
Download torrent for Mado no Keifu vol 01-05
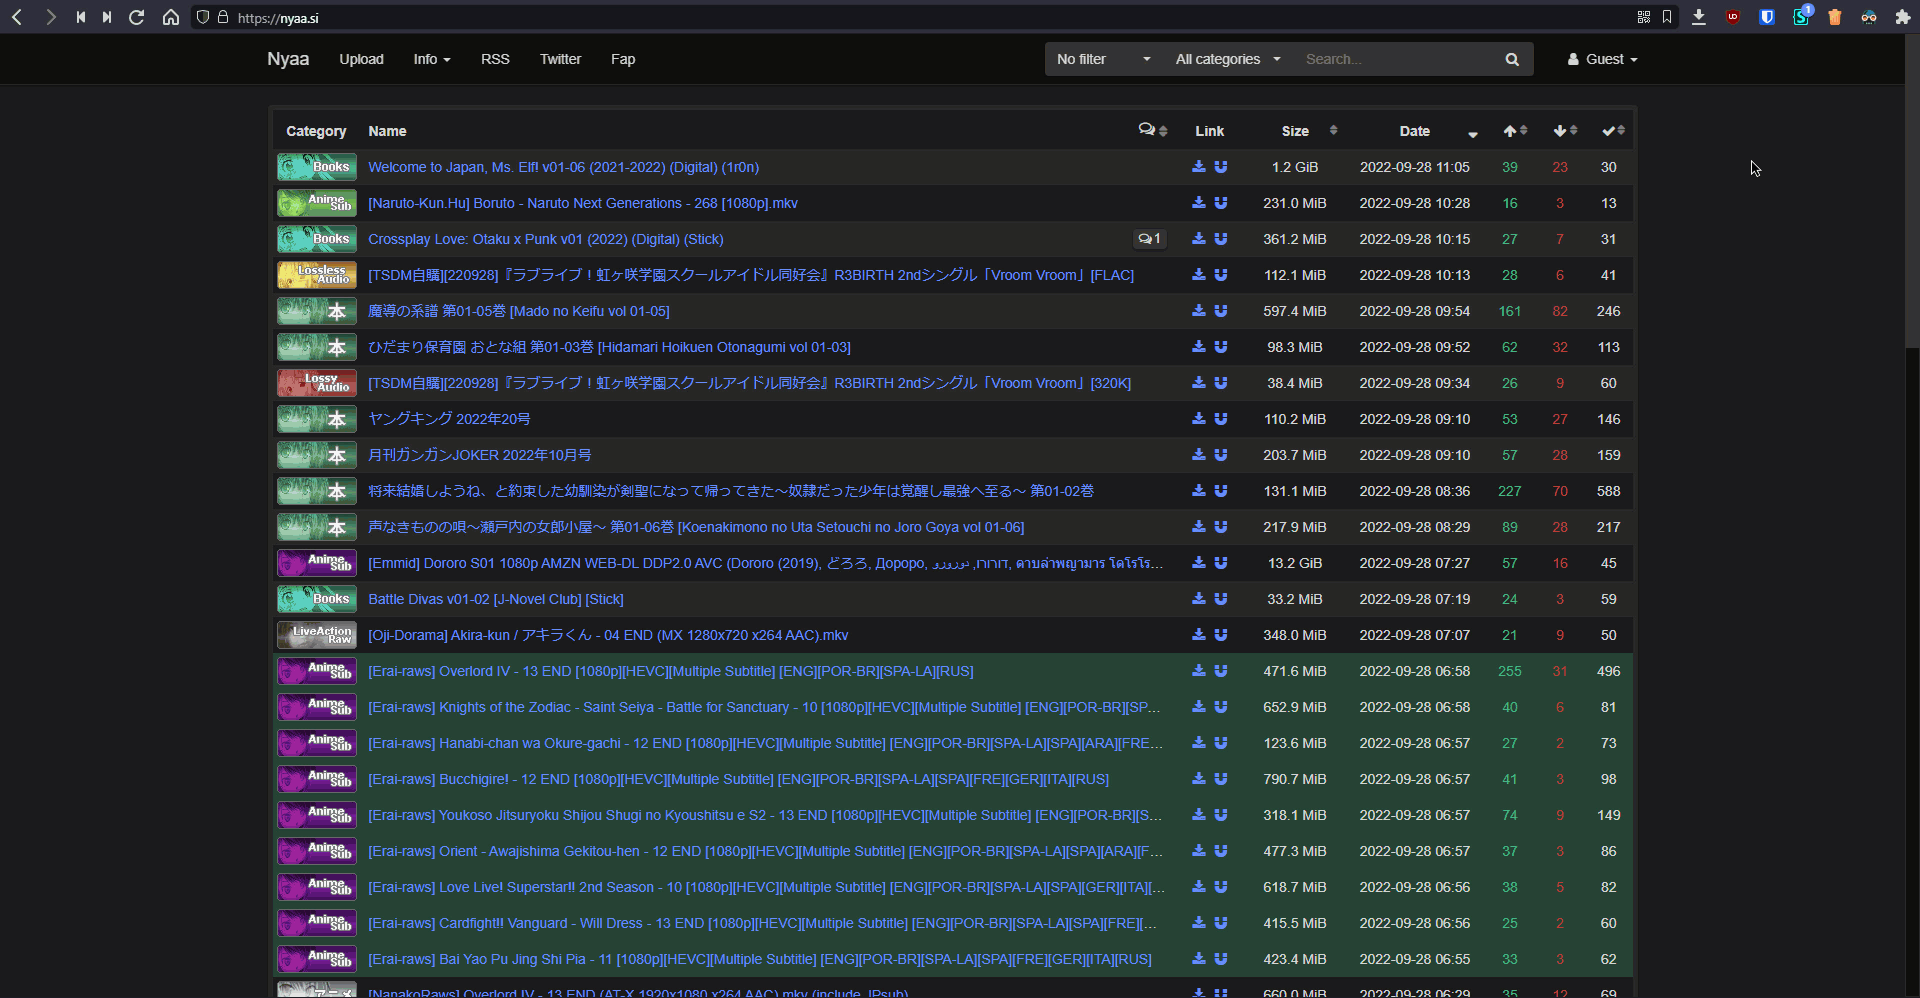(x=1198, y=311)
